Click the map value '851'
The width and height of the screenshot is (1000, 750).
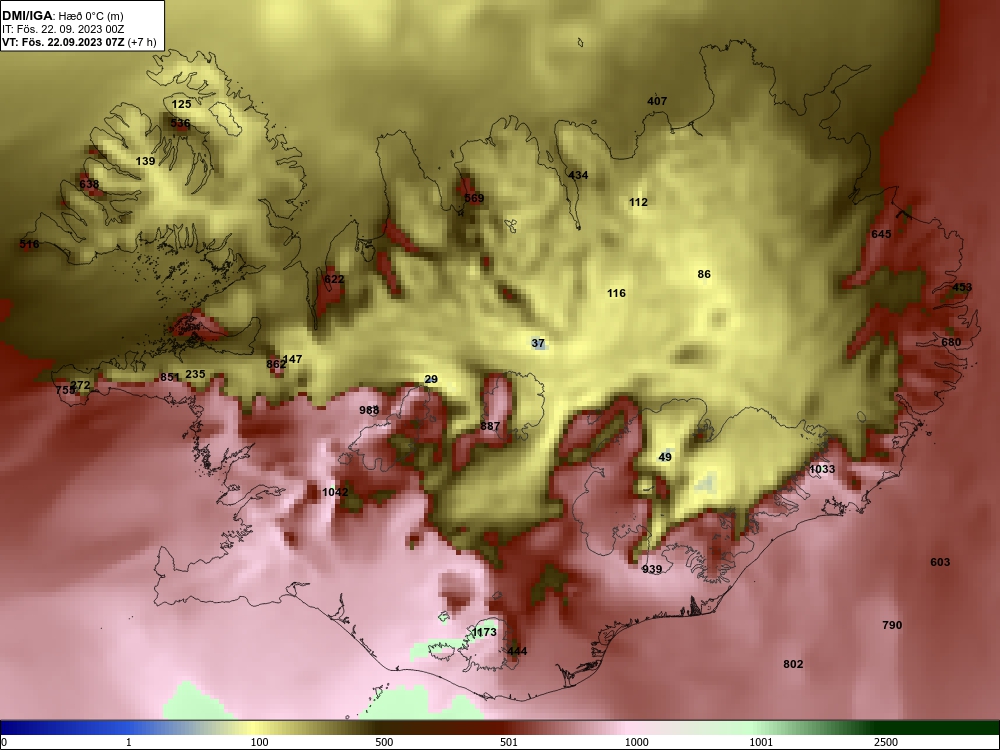(x=170, y=378)
